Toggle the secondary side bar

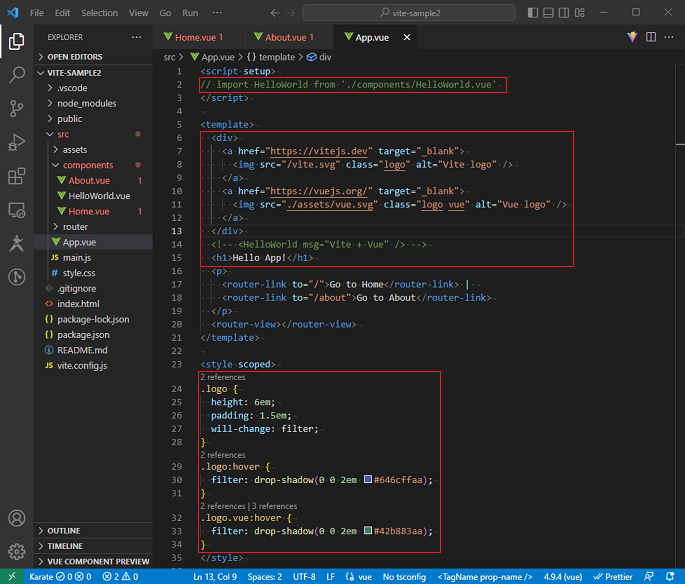point(564,13)
